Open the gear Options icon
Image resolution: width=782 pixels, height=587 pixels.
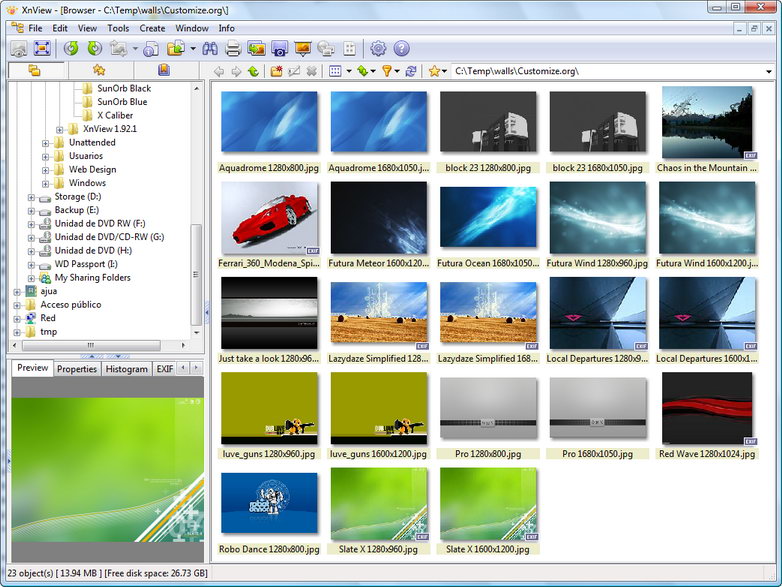[x=378, y=48]
